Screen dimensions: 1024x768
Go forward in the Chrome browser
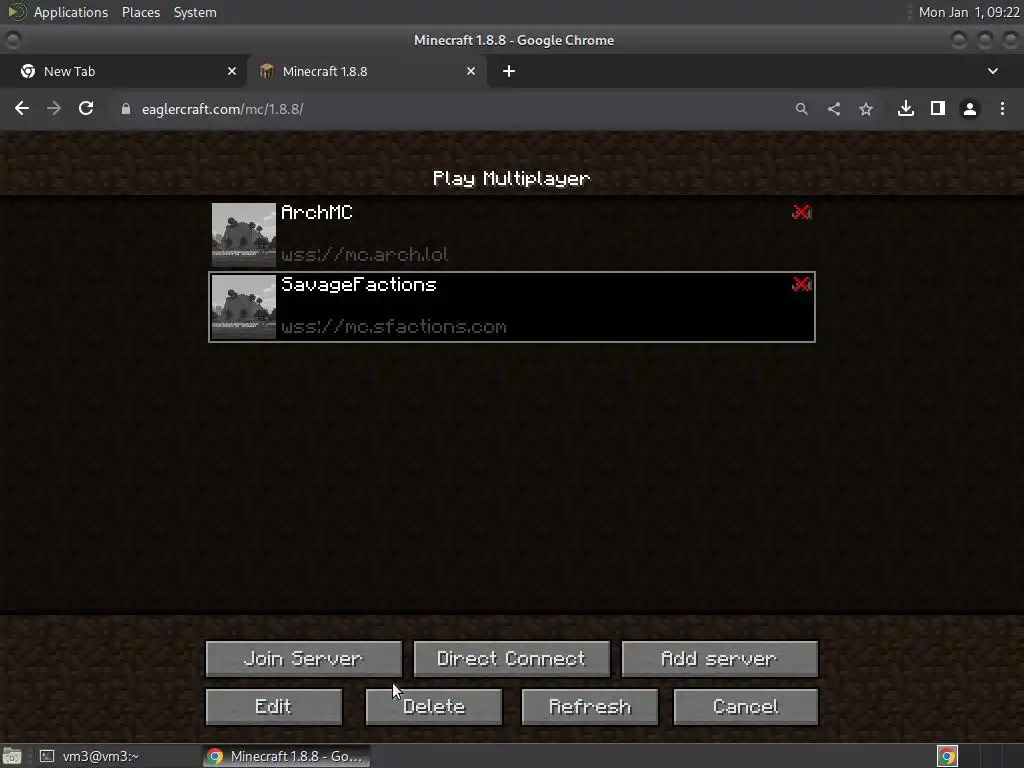[x=54, y=108]
